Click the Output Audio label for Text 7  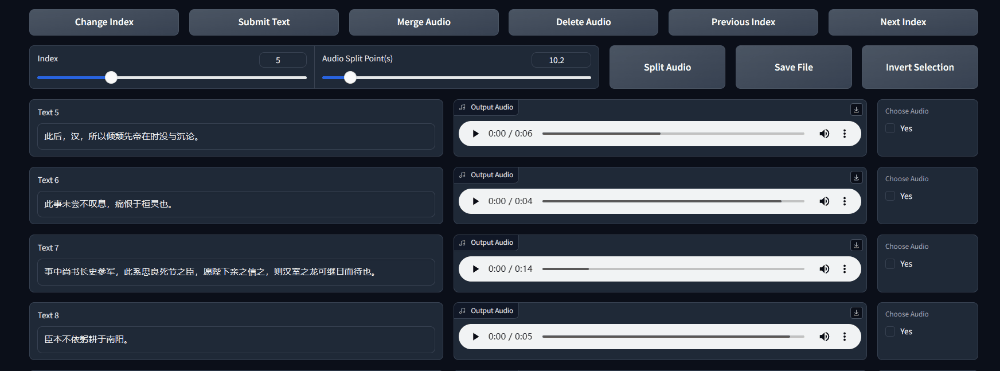tap(486, 242)
